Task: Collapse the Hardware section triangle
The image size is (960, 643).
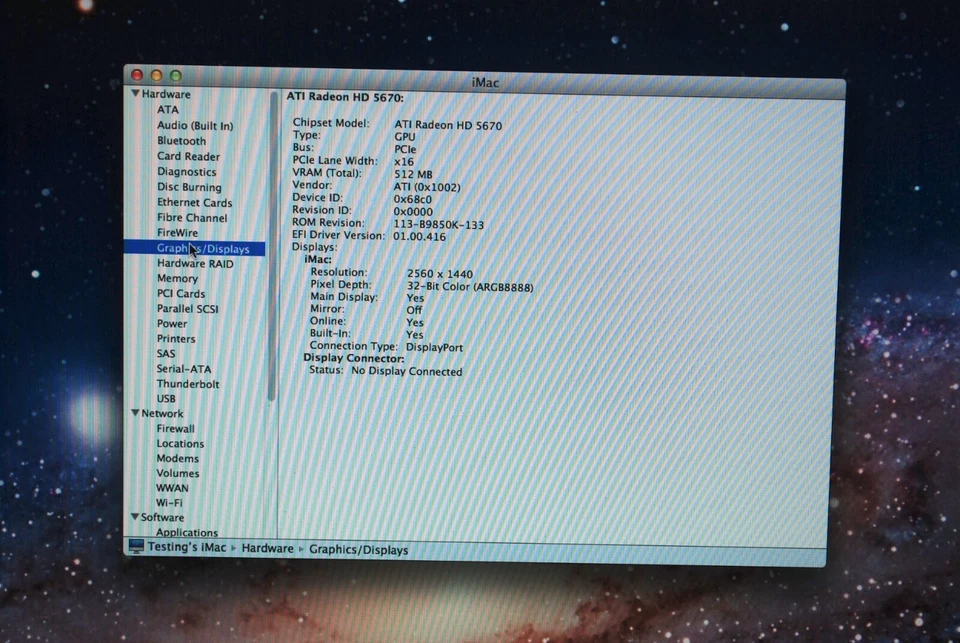Action: click(x=135, y=93)
